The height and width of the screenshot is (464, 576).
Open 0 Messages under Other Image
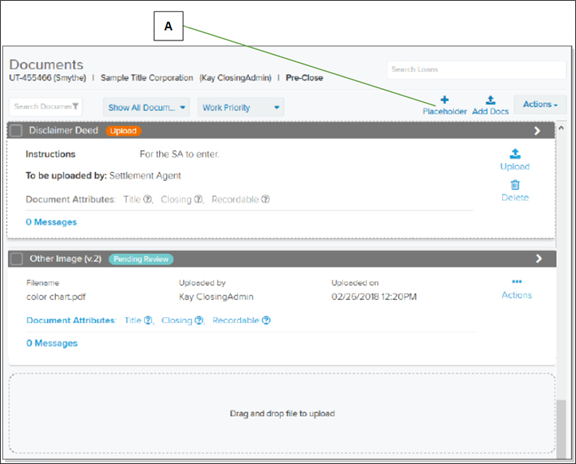coord(52,343)
